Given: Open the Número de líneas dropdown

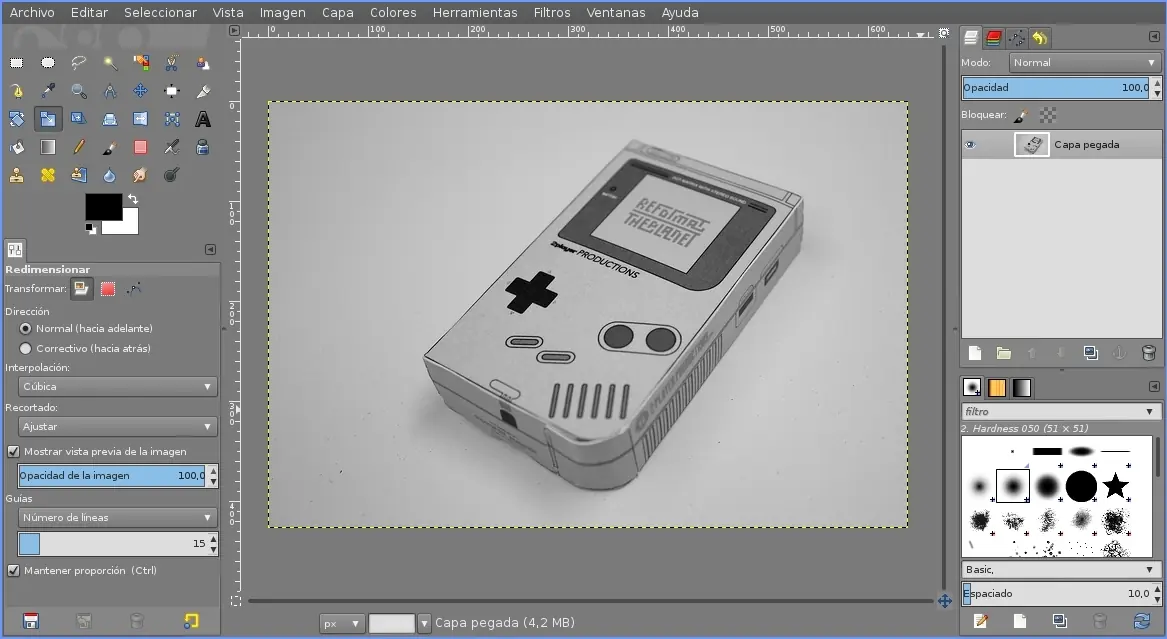Looking at the screenshot, I should 118,518.
